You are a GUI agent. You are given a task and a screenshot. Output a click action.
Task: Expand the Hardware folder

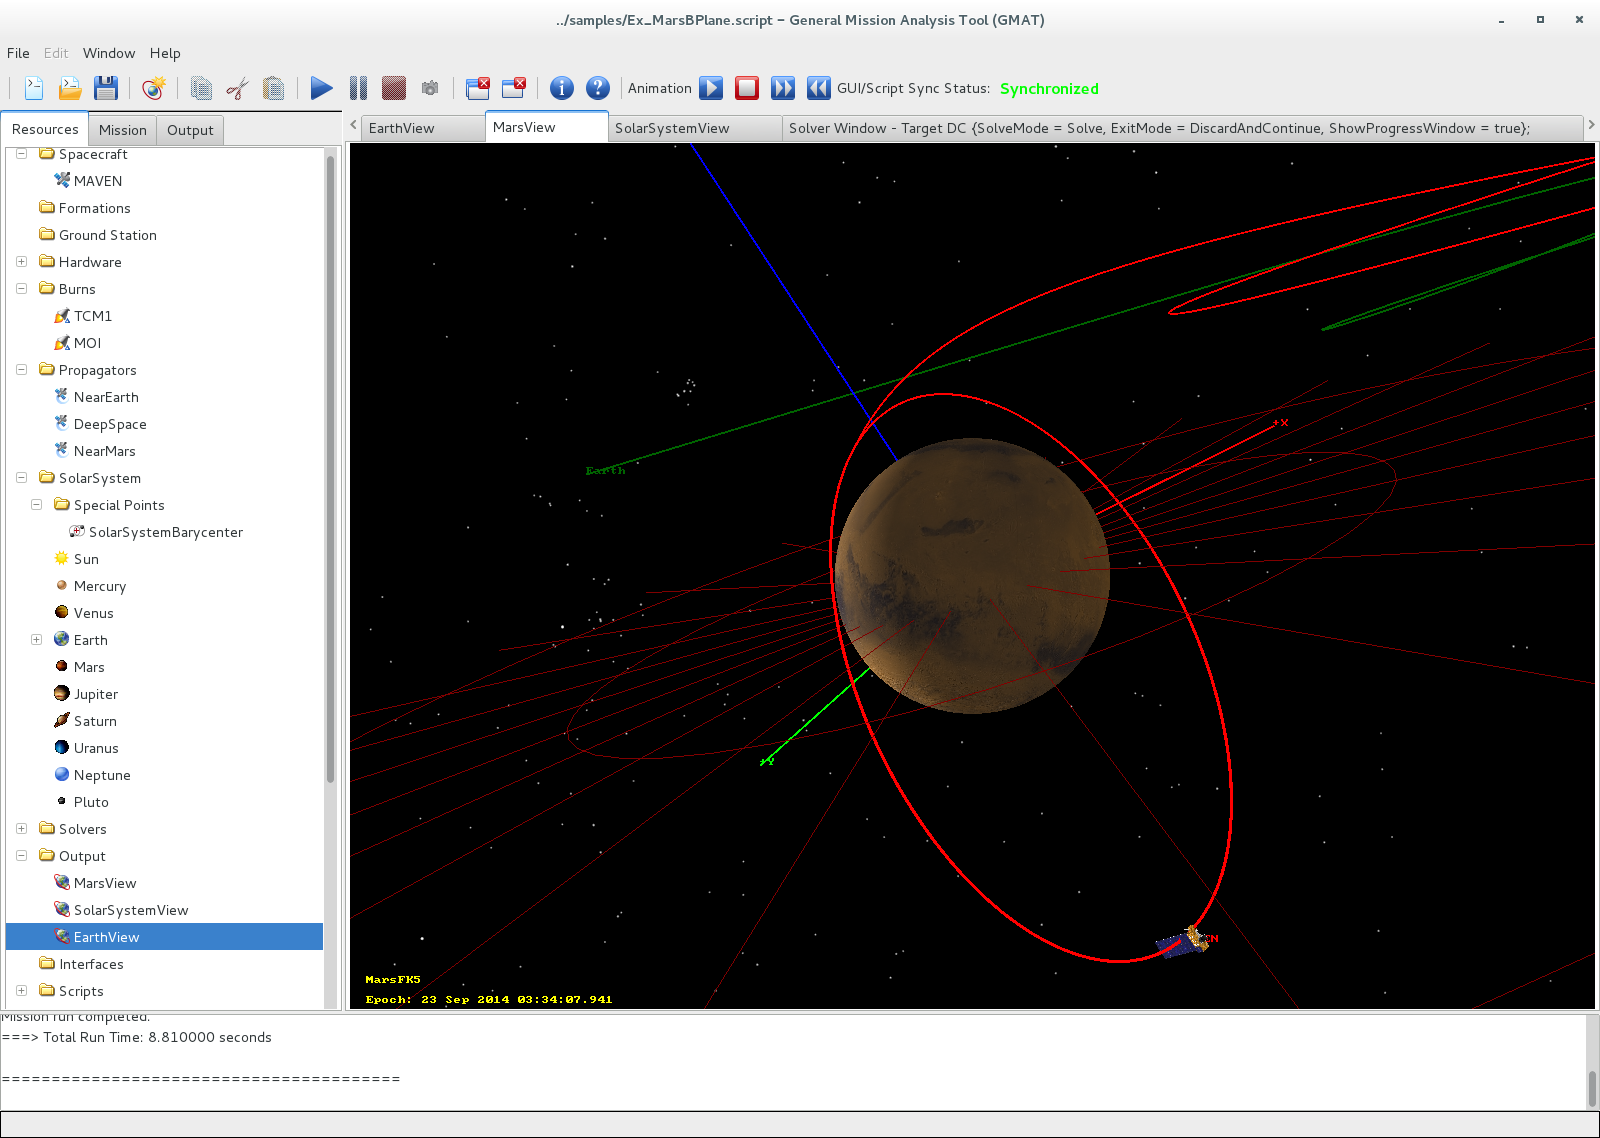point(21,262)
